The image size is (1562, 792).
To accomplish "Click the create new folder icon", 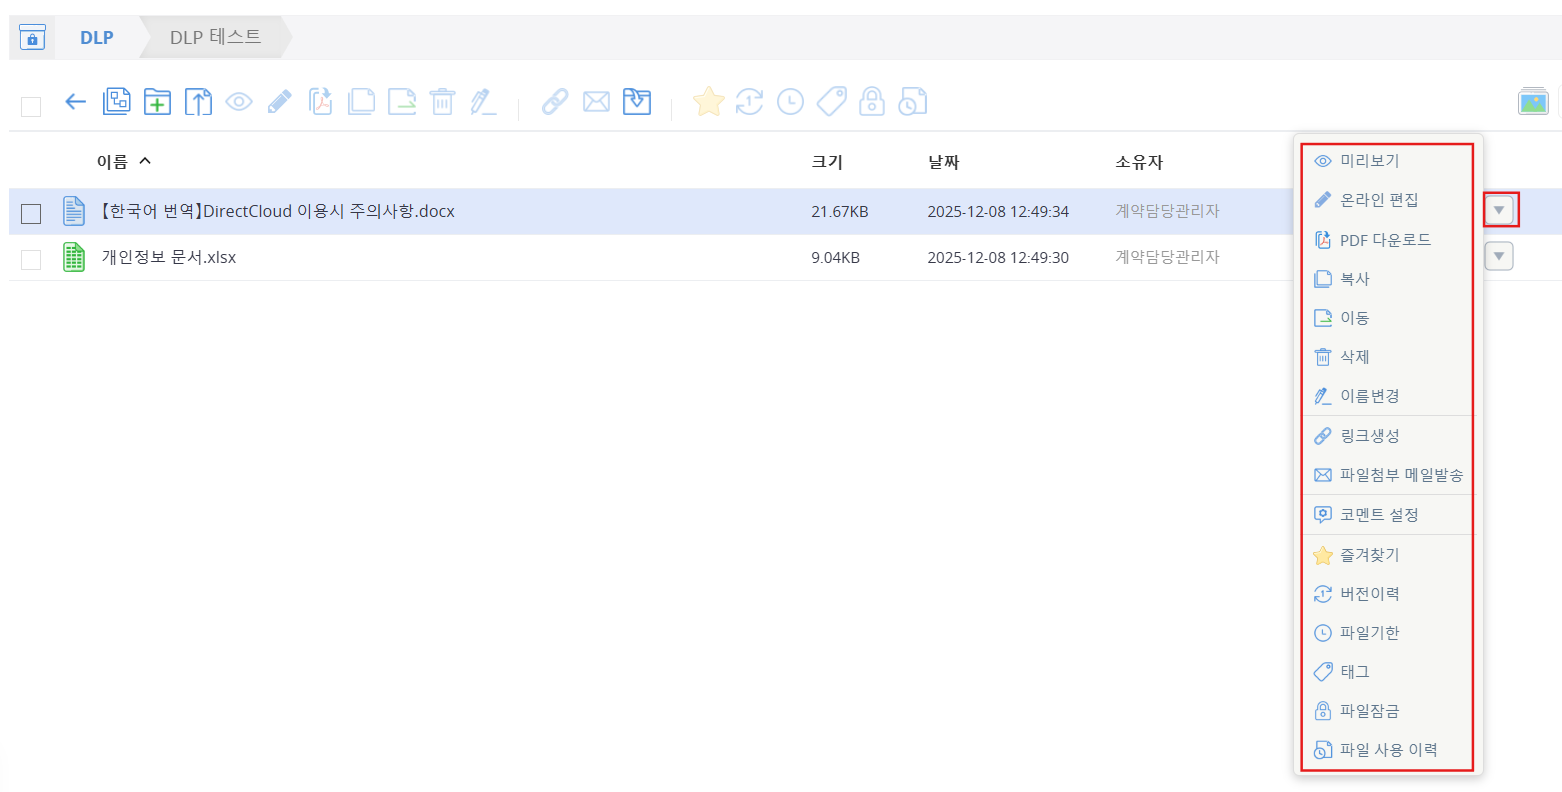I will click(x=157, y=101).
